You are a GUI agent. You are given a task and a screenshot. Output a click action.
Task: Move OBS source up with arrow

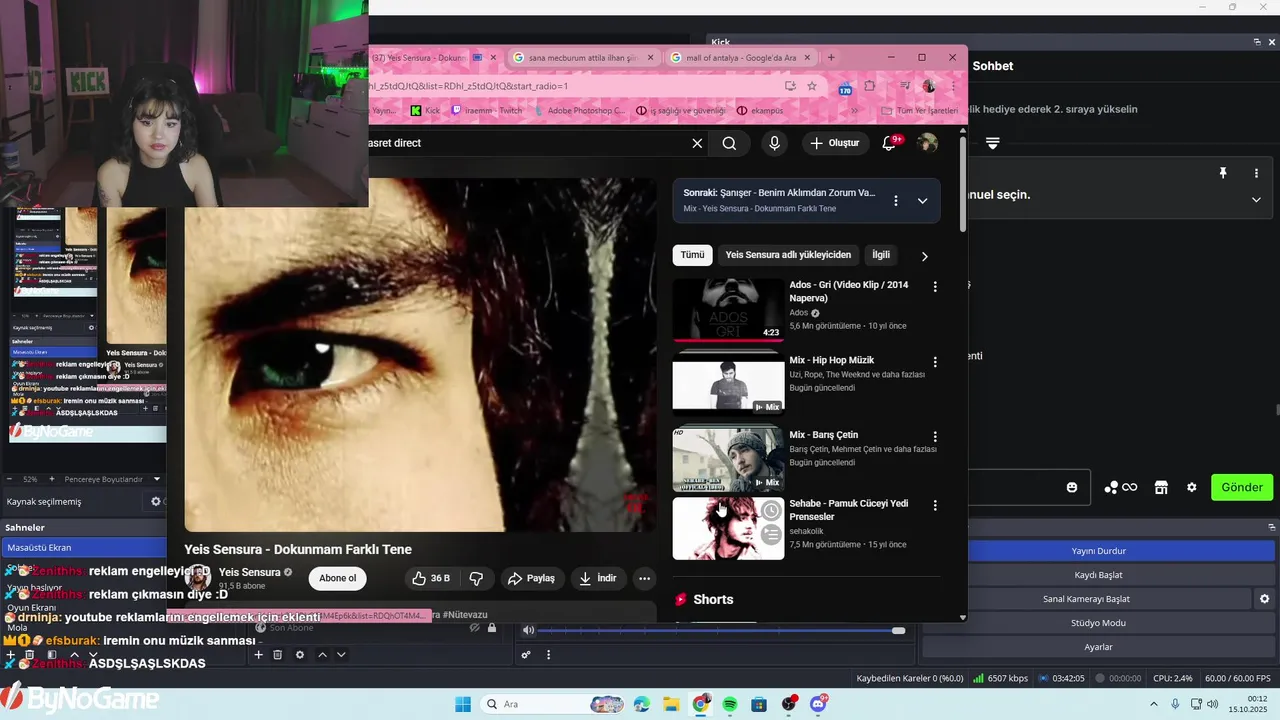coord(322,655)
